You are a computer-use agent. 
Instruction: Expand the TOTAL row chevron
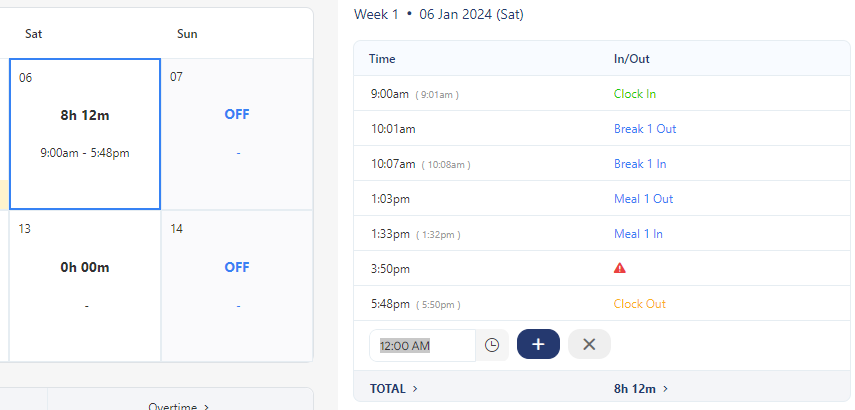click(415, 389)
